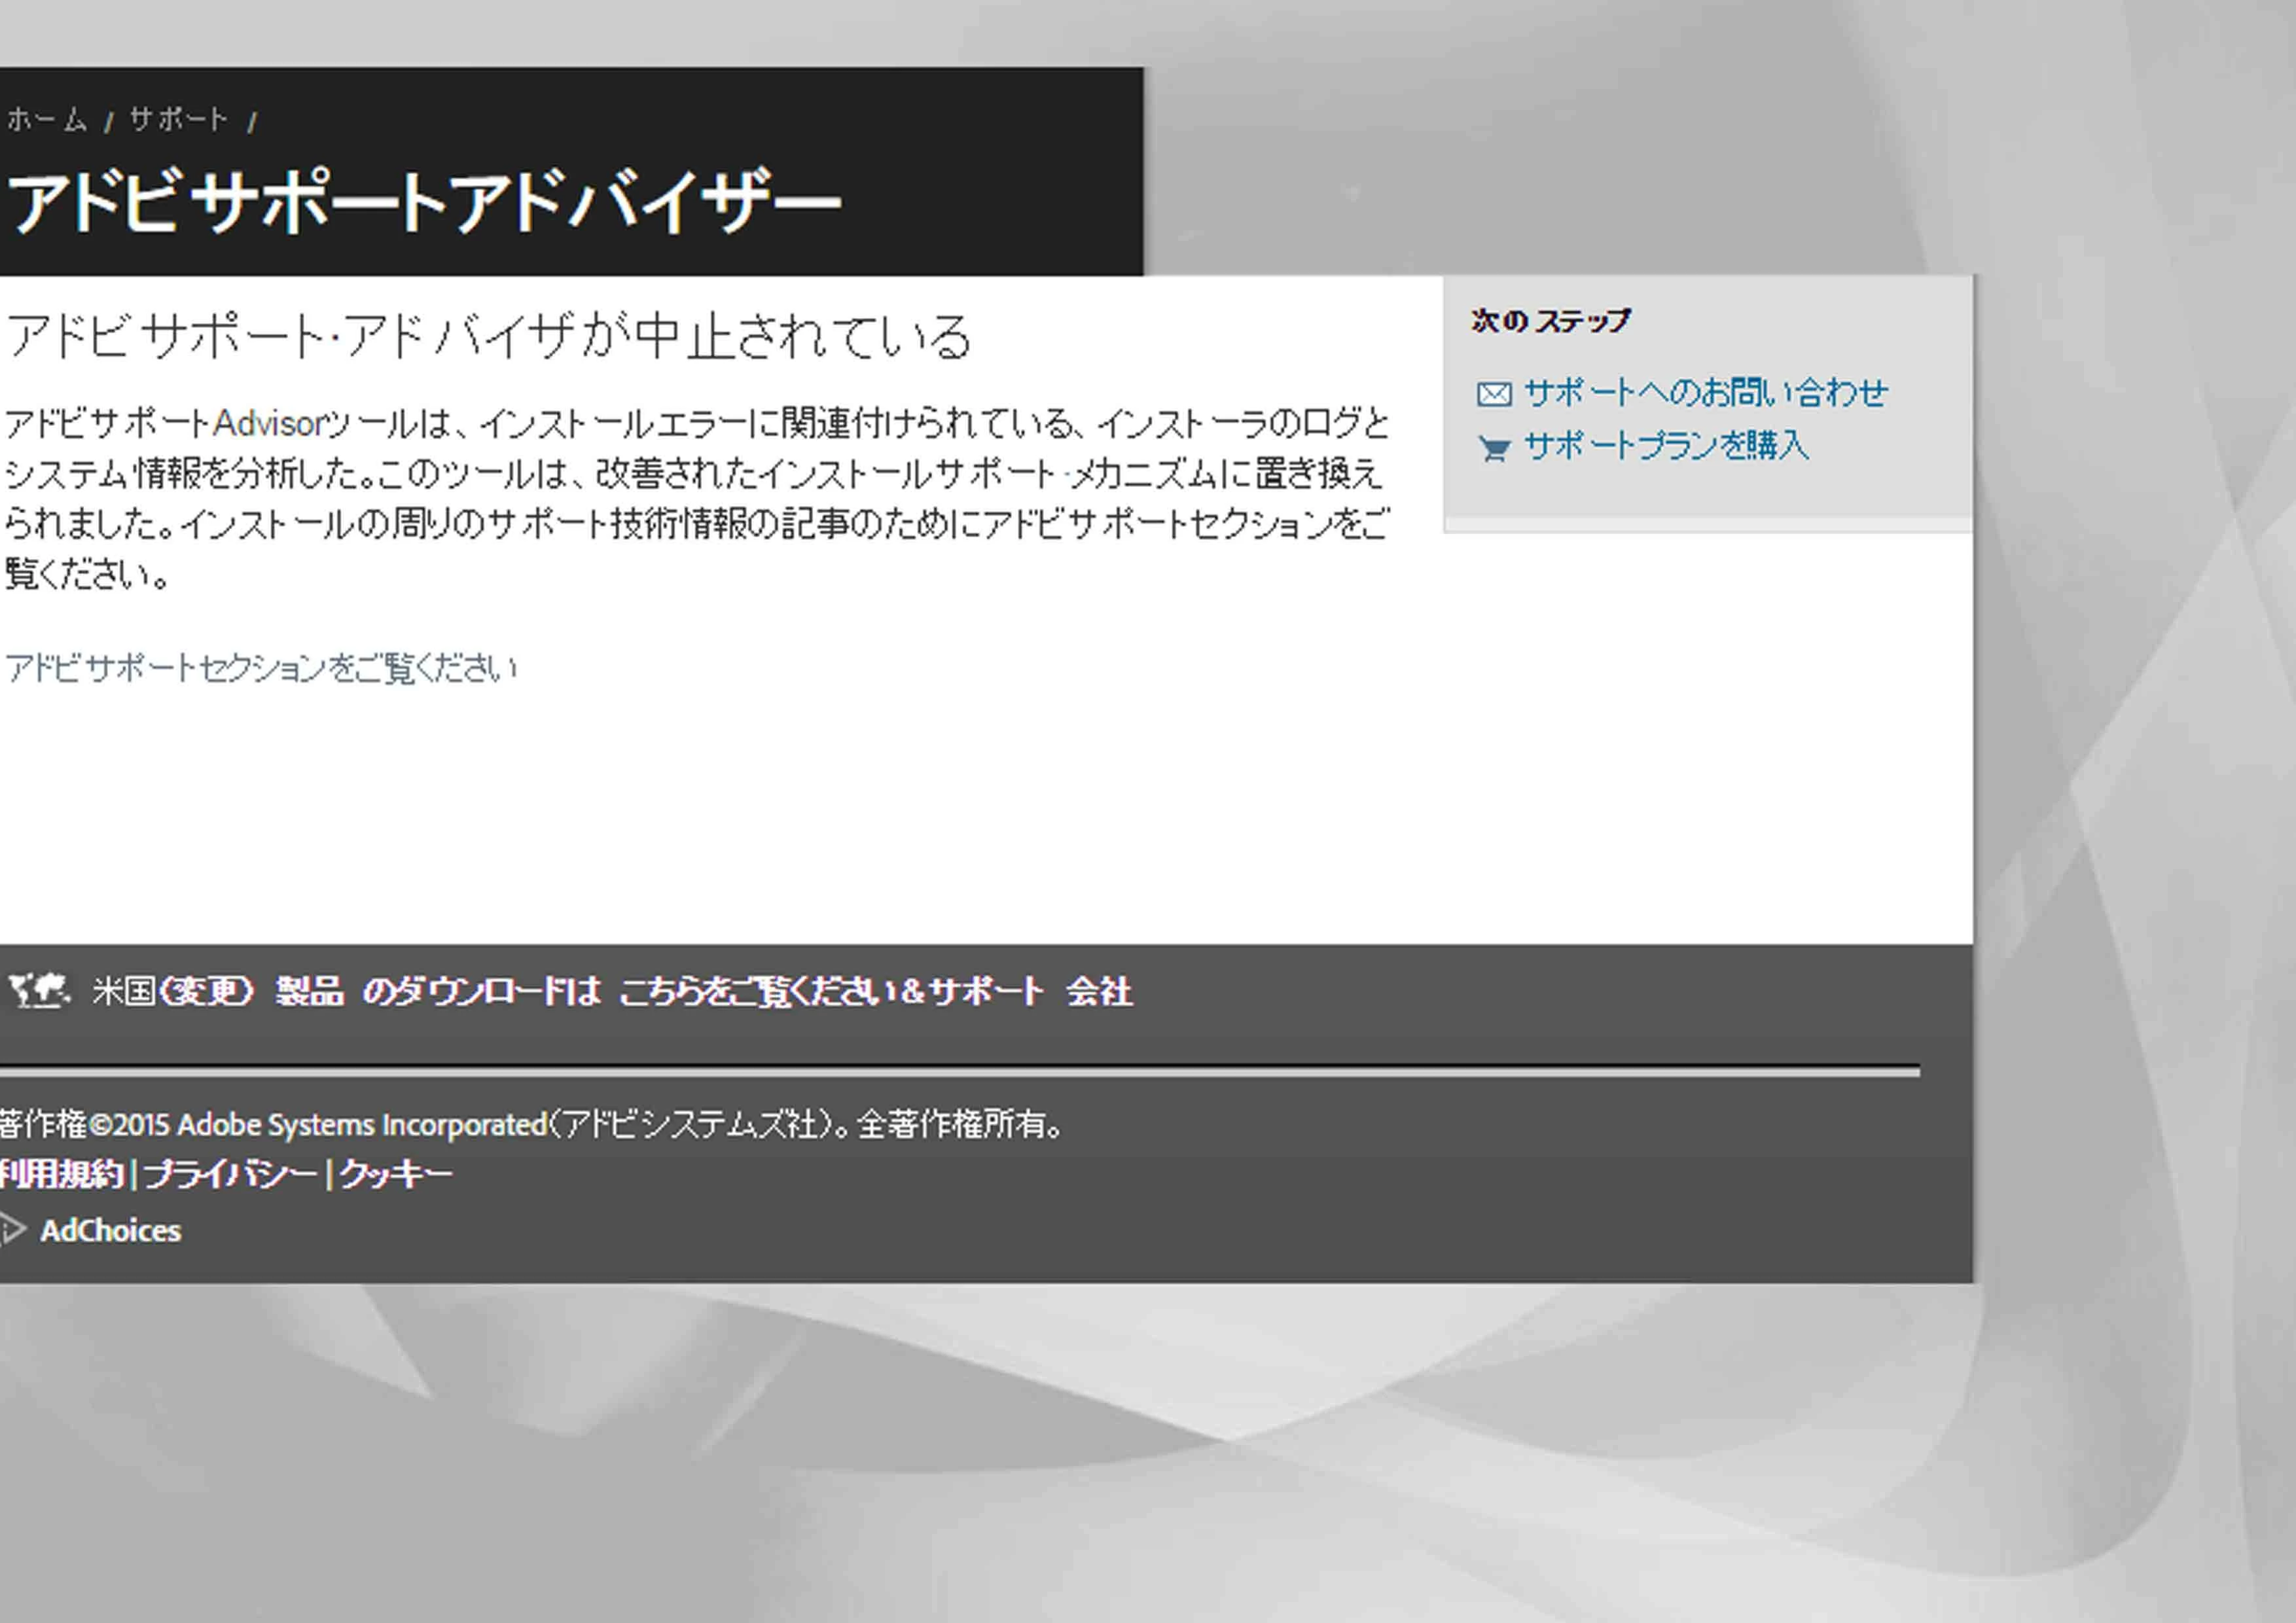This screenshot has width=2296, height=1623.
Task: Open the 製品 footer link
Action: click(x=309, y=991)
